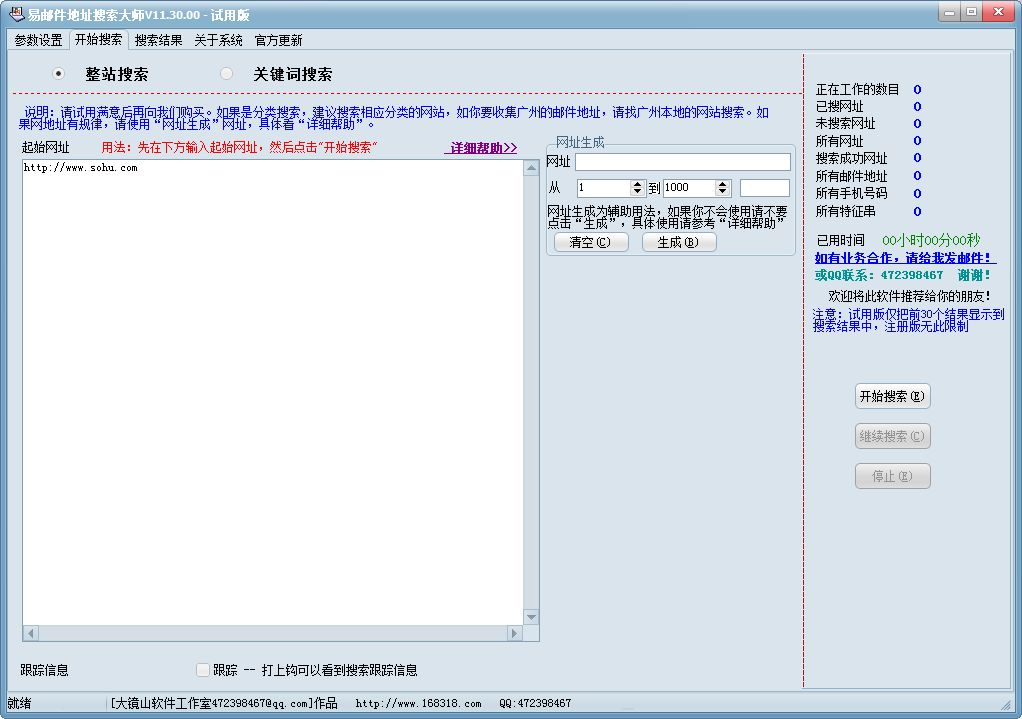Click the 欢迎将此软件推荐给你的朋友 text
Viewport: 1022px width, 719px height.
pos(909,296)
